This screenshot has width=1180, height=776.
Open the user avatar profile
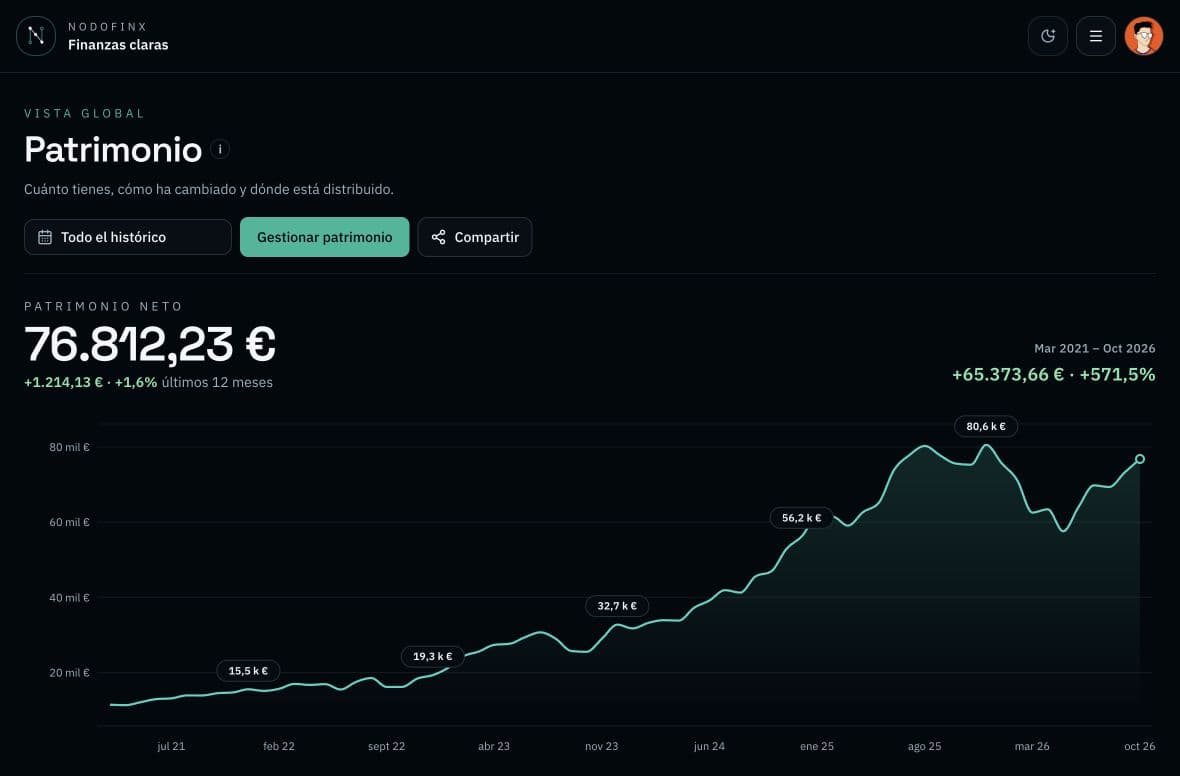pos(1144,35)
